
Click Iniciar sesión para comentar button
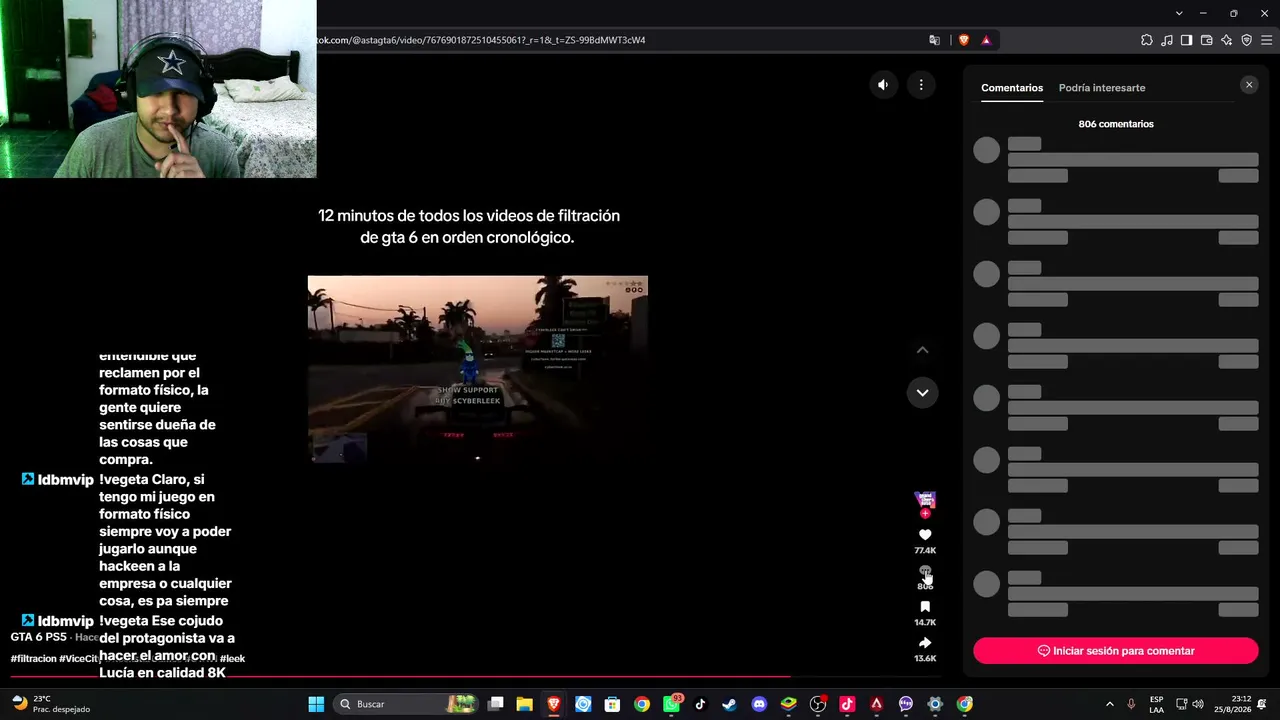1116,651
